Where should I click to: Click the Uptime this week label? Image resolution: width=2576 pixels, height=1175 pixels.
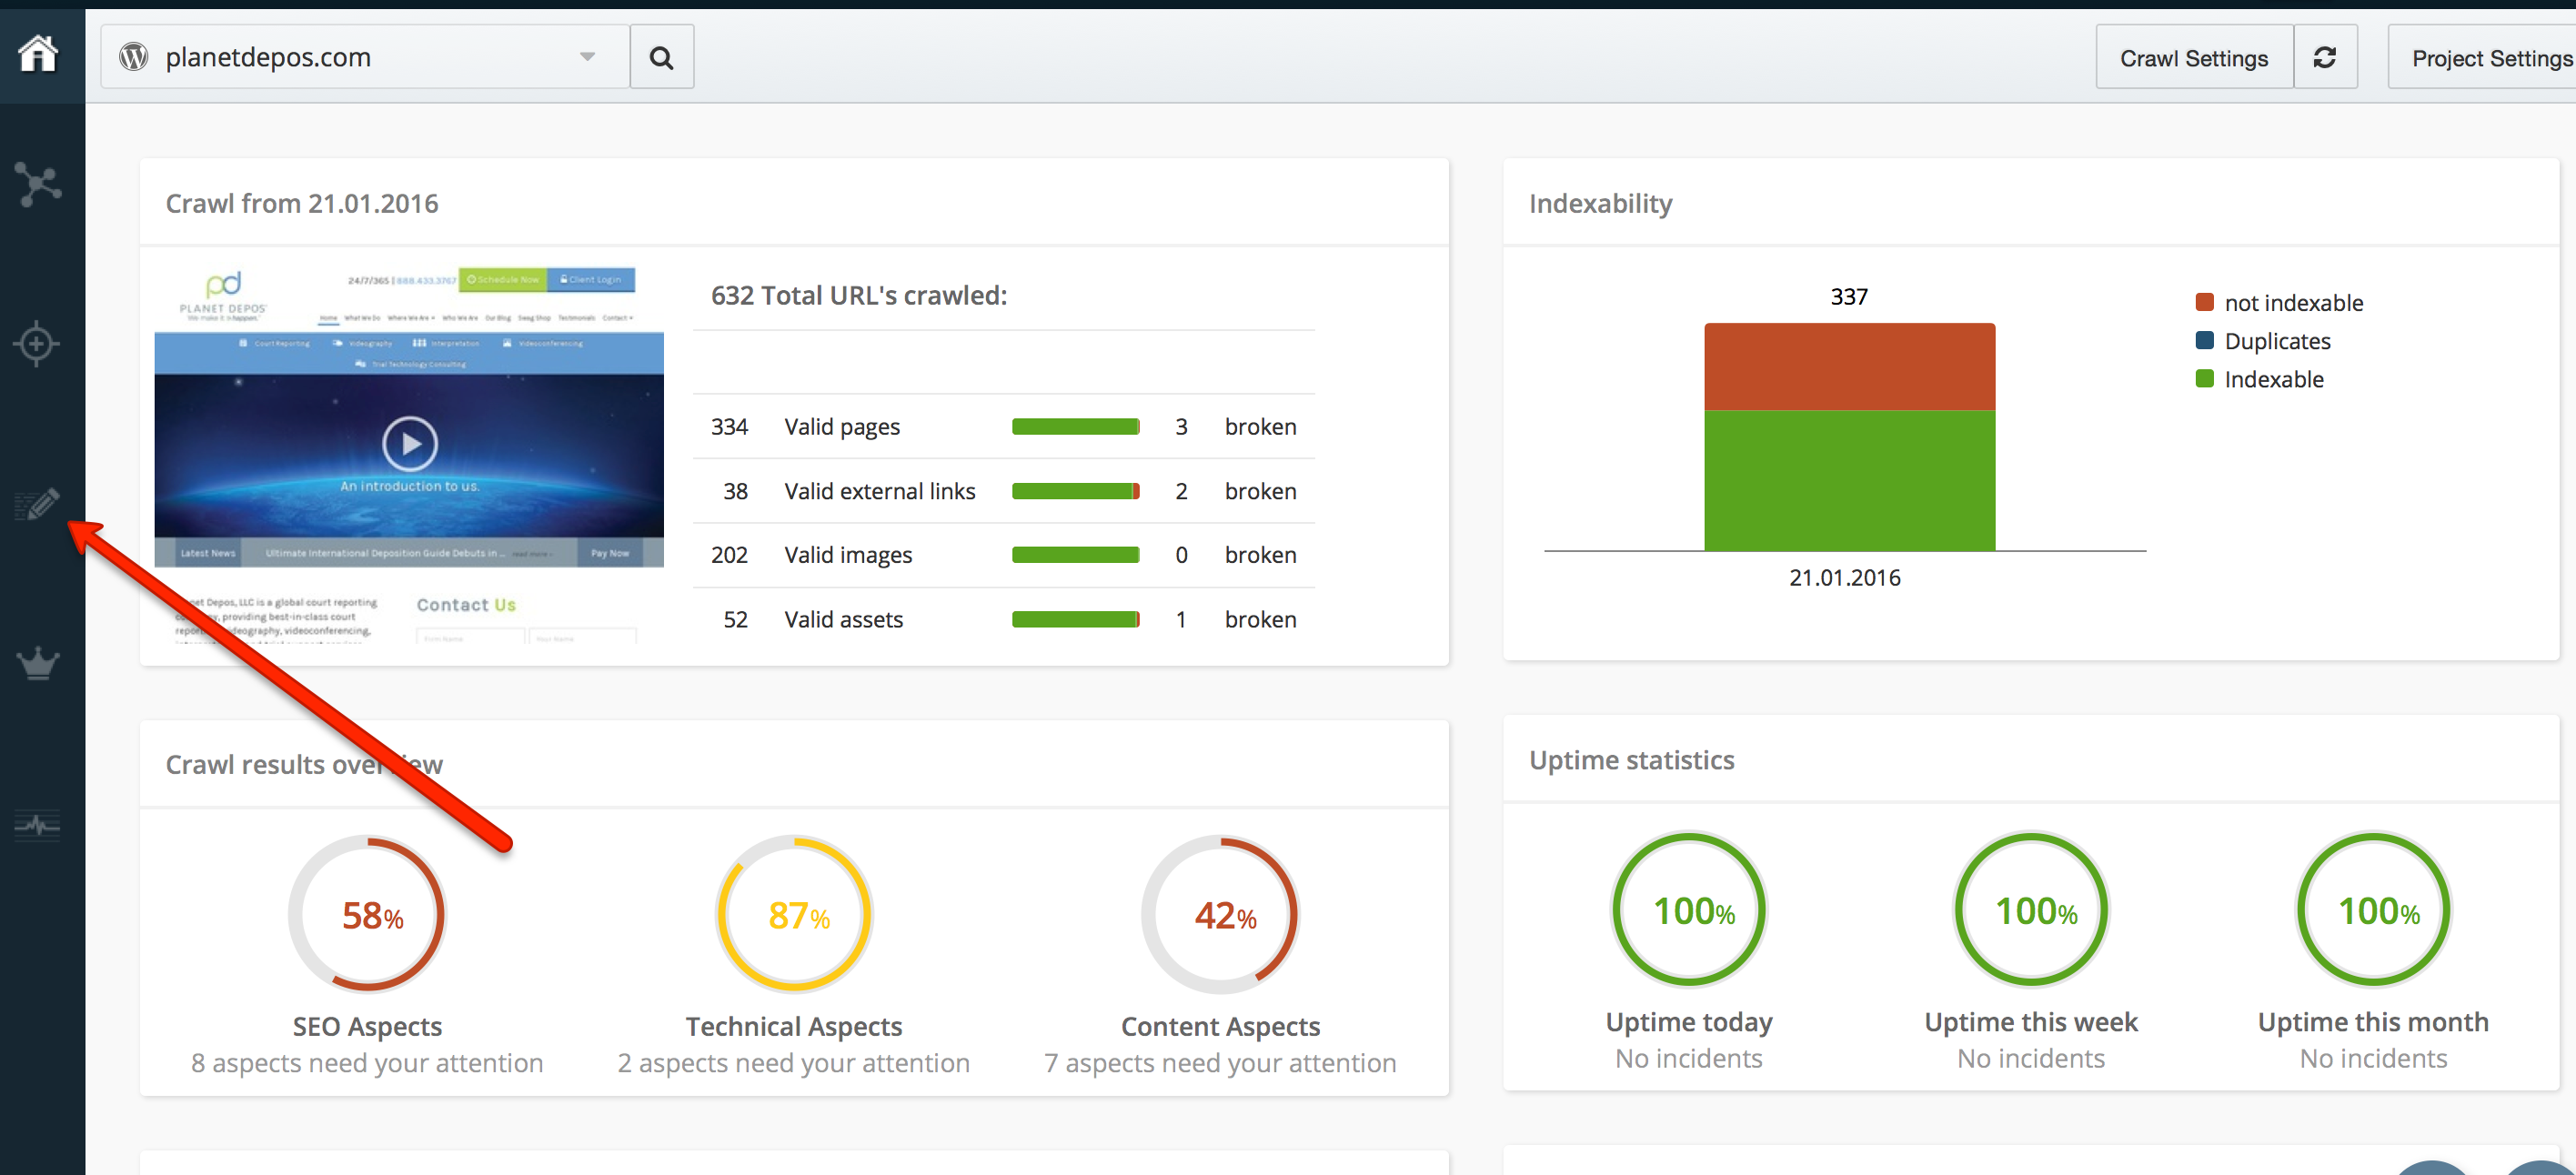point(2031,1022)
